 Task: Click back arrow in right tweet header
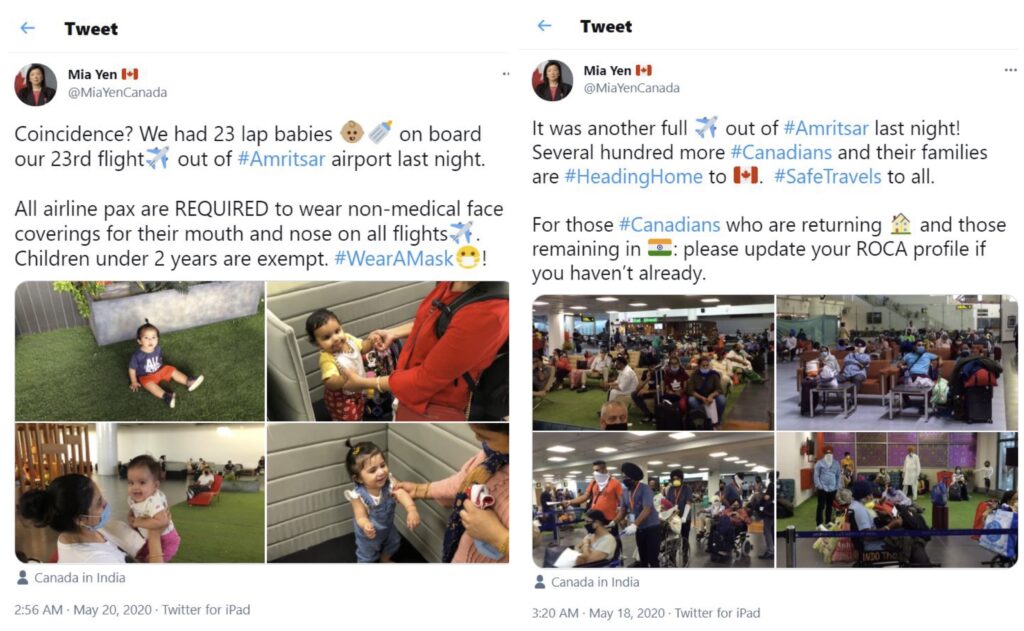[545, 25]
